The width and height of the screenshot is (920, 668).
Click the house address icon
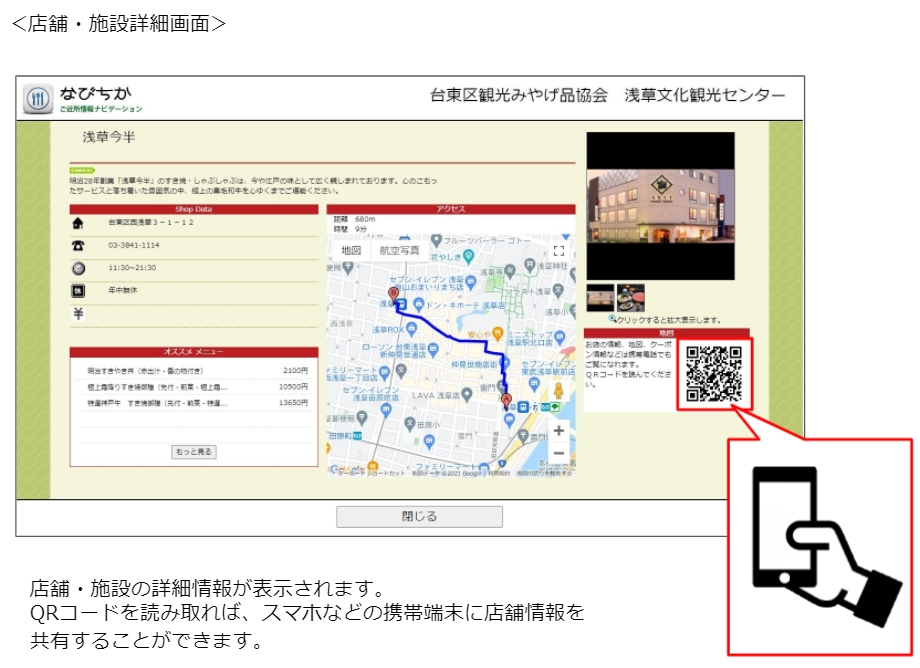click(78, 223)
